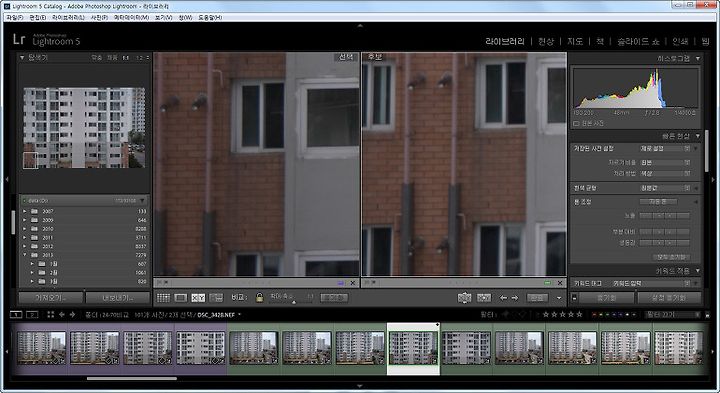Click the Reset All button in Quick Develop
This screenshot has width=720, height=393.
point(671,257)
